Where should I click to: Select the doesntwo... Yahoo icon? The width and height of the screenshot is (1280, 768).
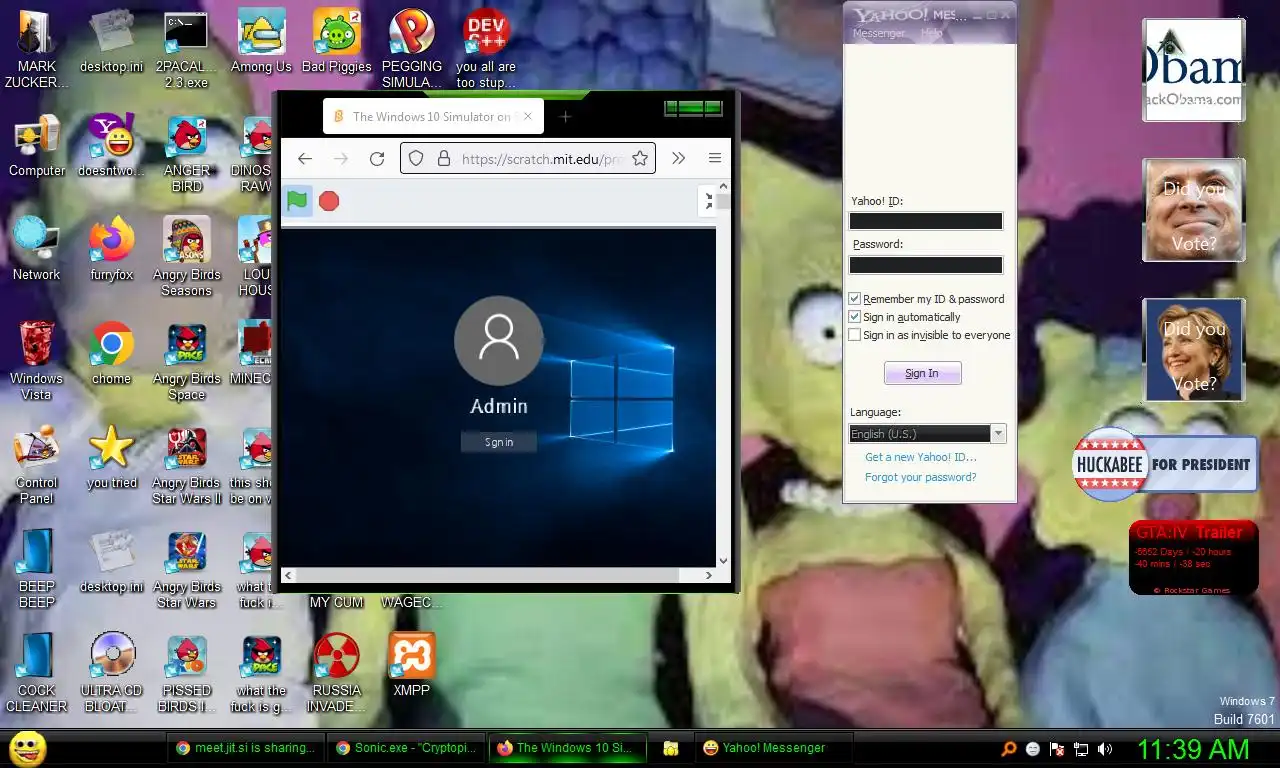pos(111,146)
